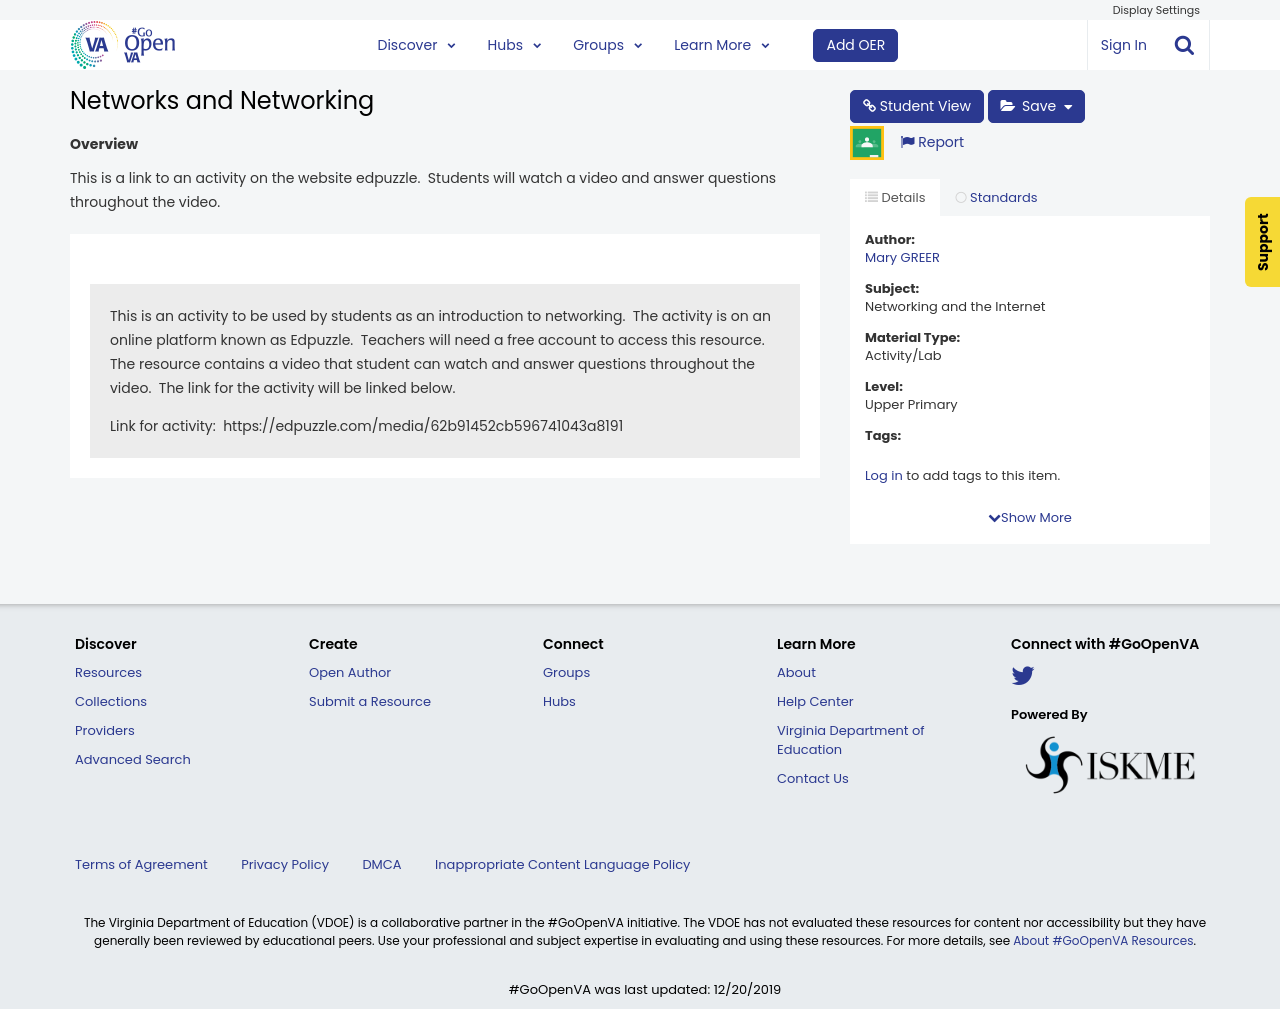This screenshot has height=1024, width=1280.
Task: View Terms of Agreement
Action: tap(141, 865)
